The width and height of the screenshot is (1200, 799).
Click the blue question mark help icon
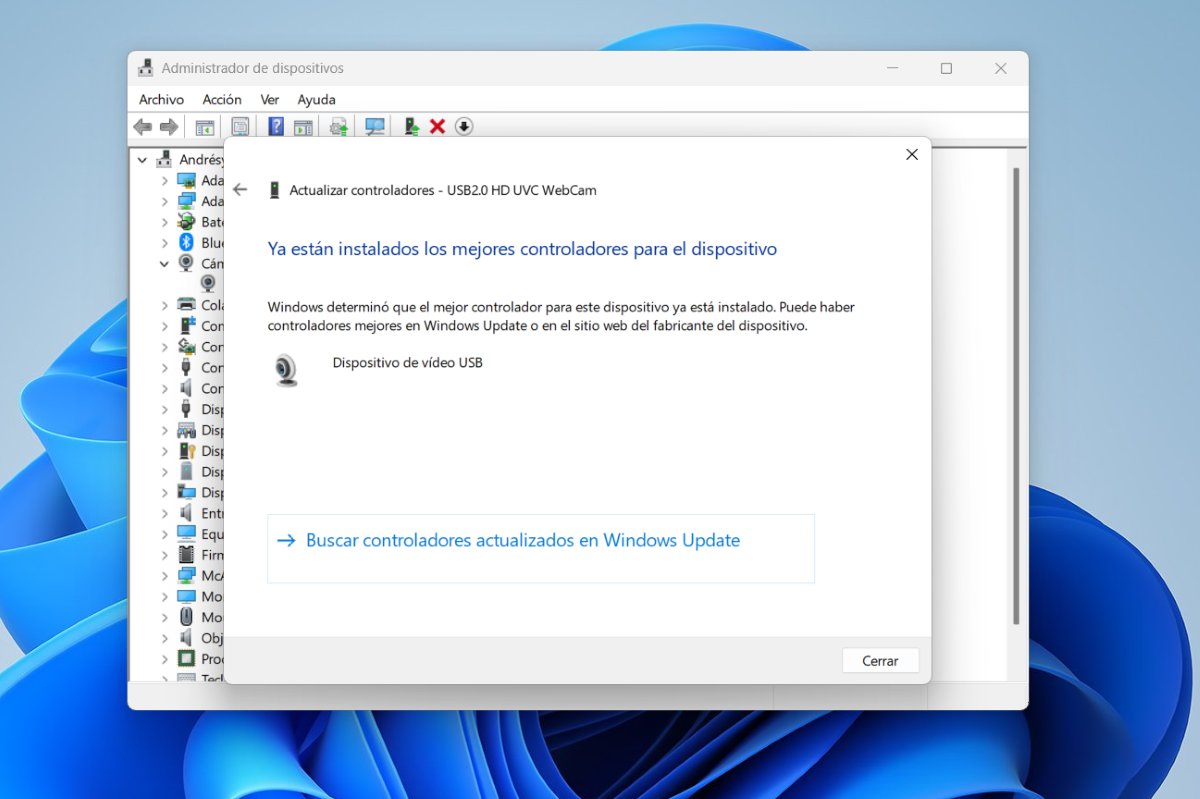[x=276, y=127]
